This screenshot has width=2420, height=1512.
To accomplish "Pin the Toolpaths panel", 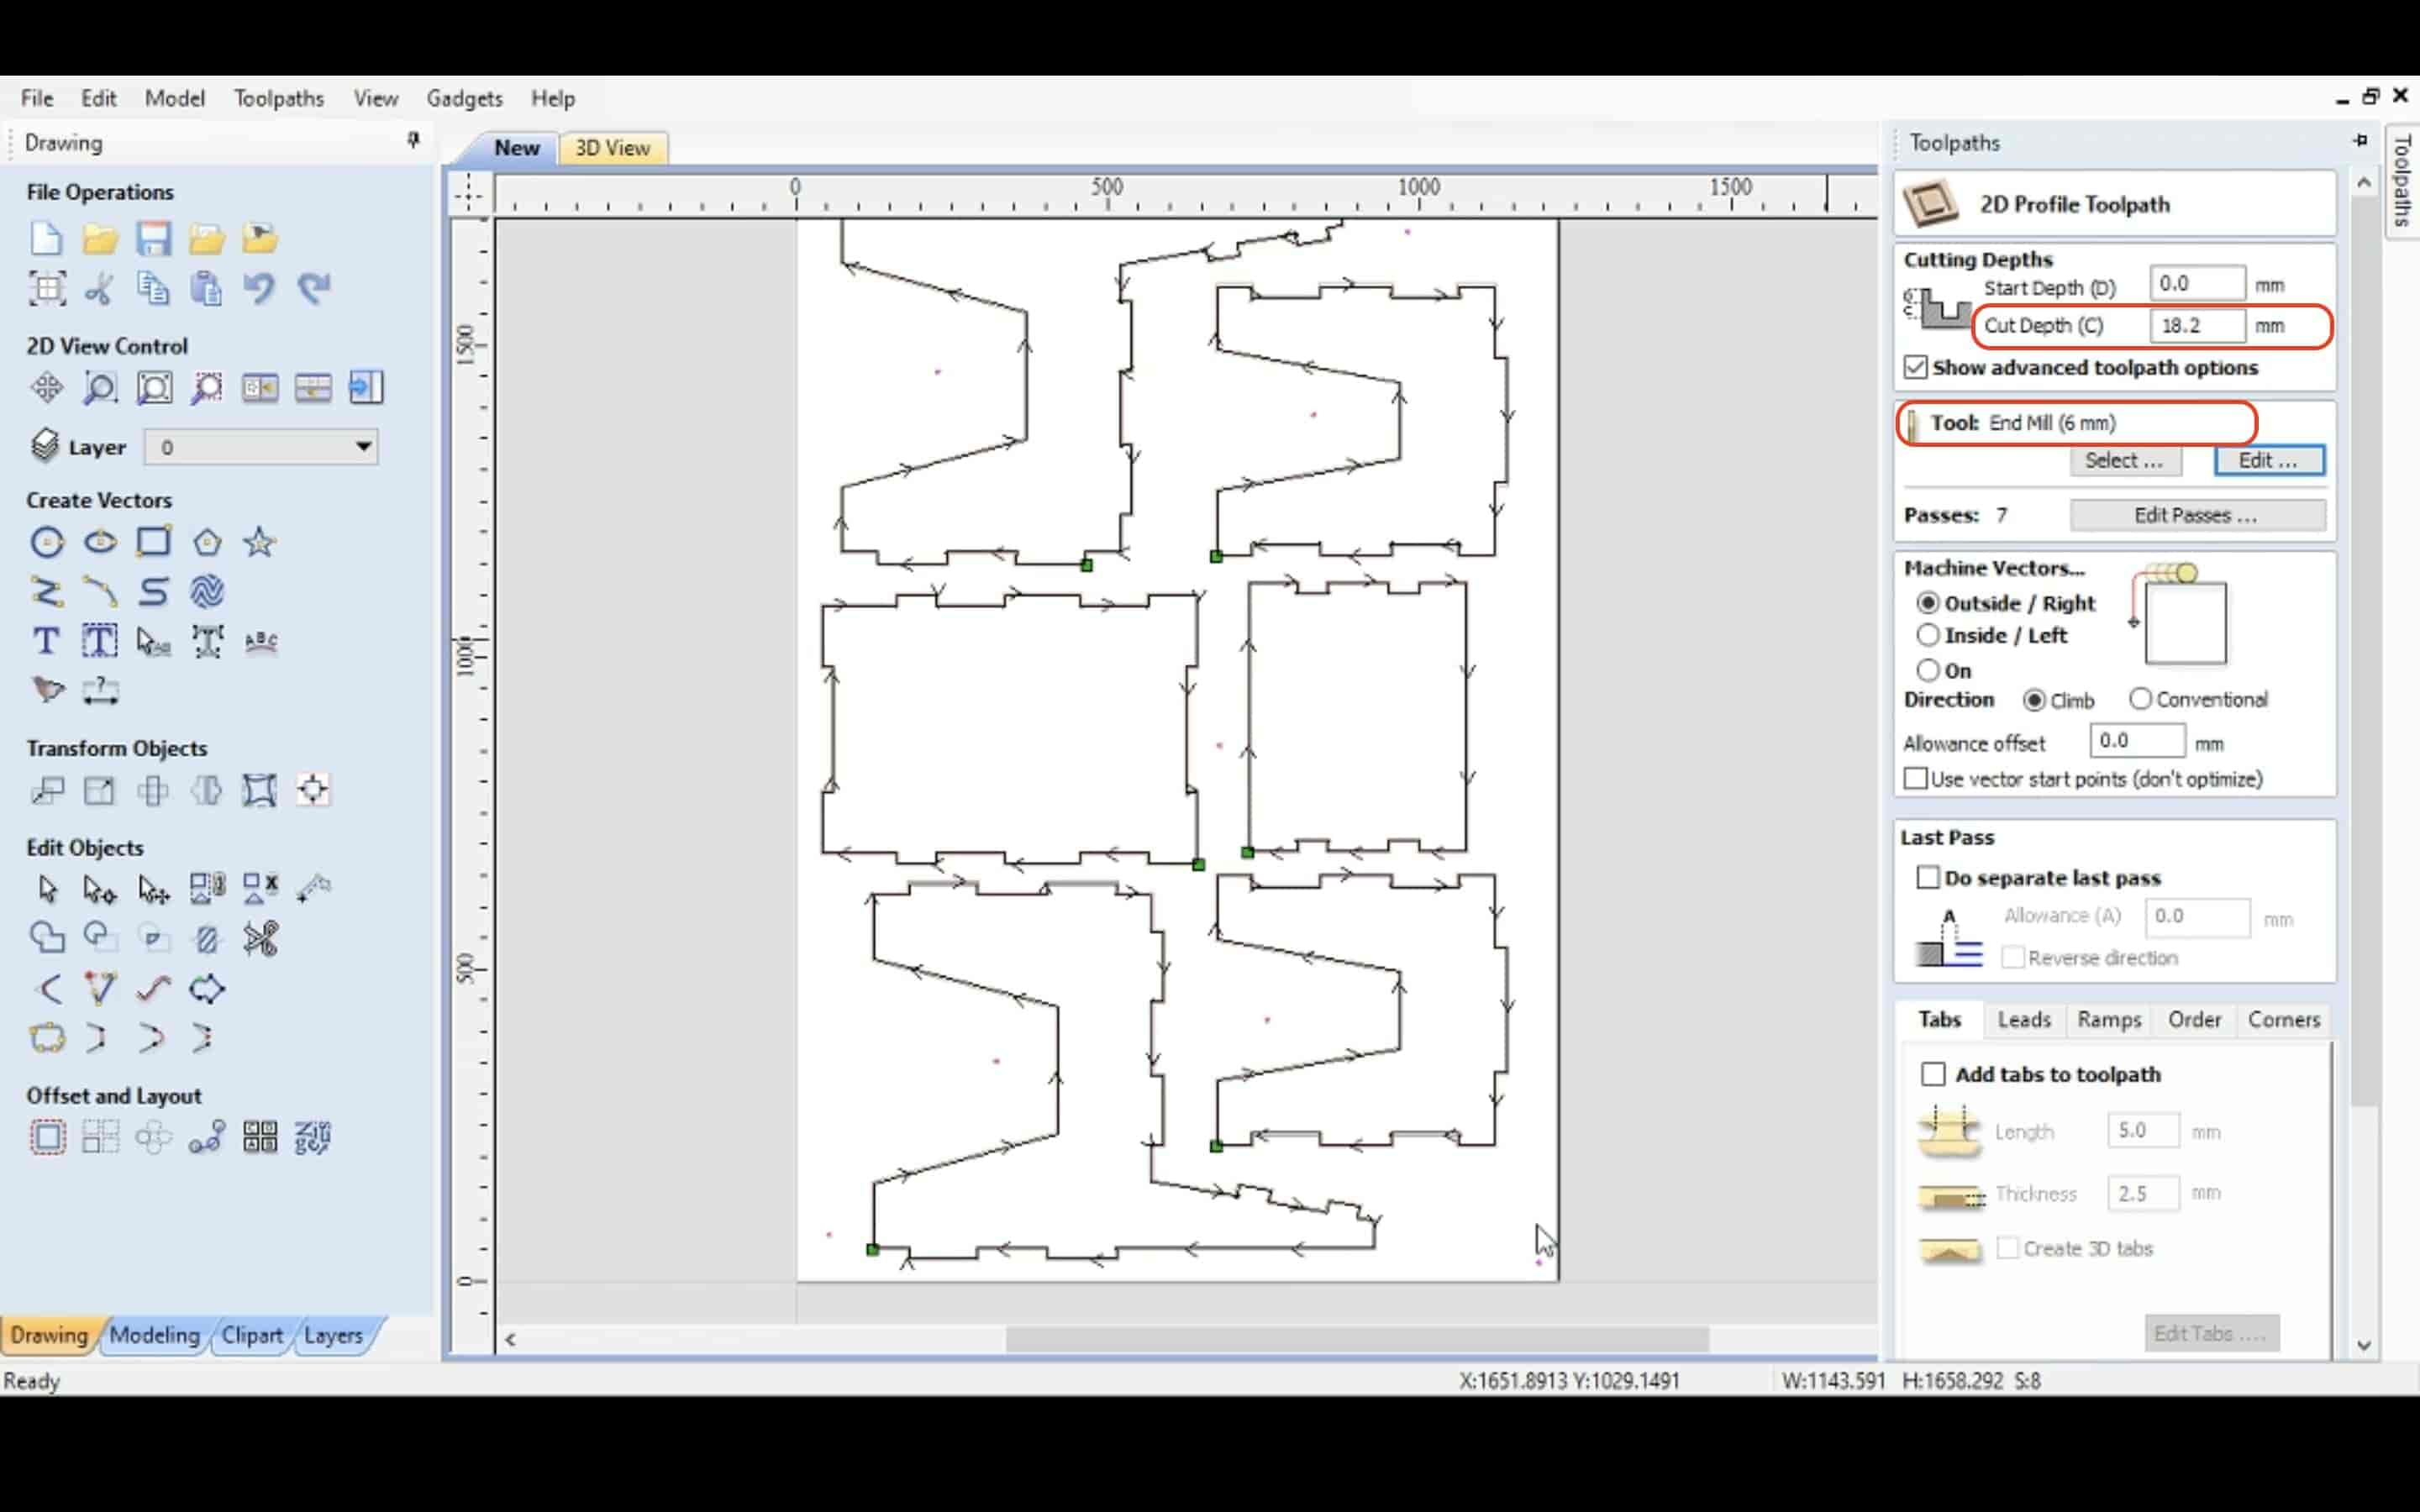I will pos(2360,141).
